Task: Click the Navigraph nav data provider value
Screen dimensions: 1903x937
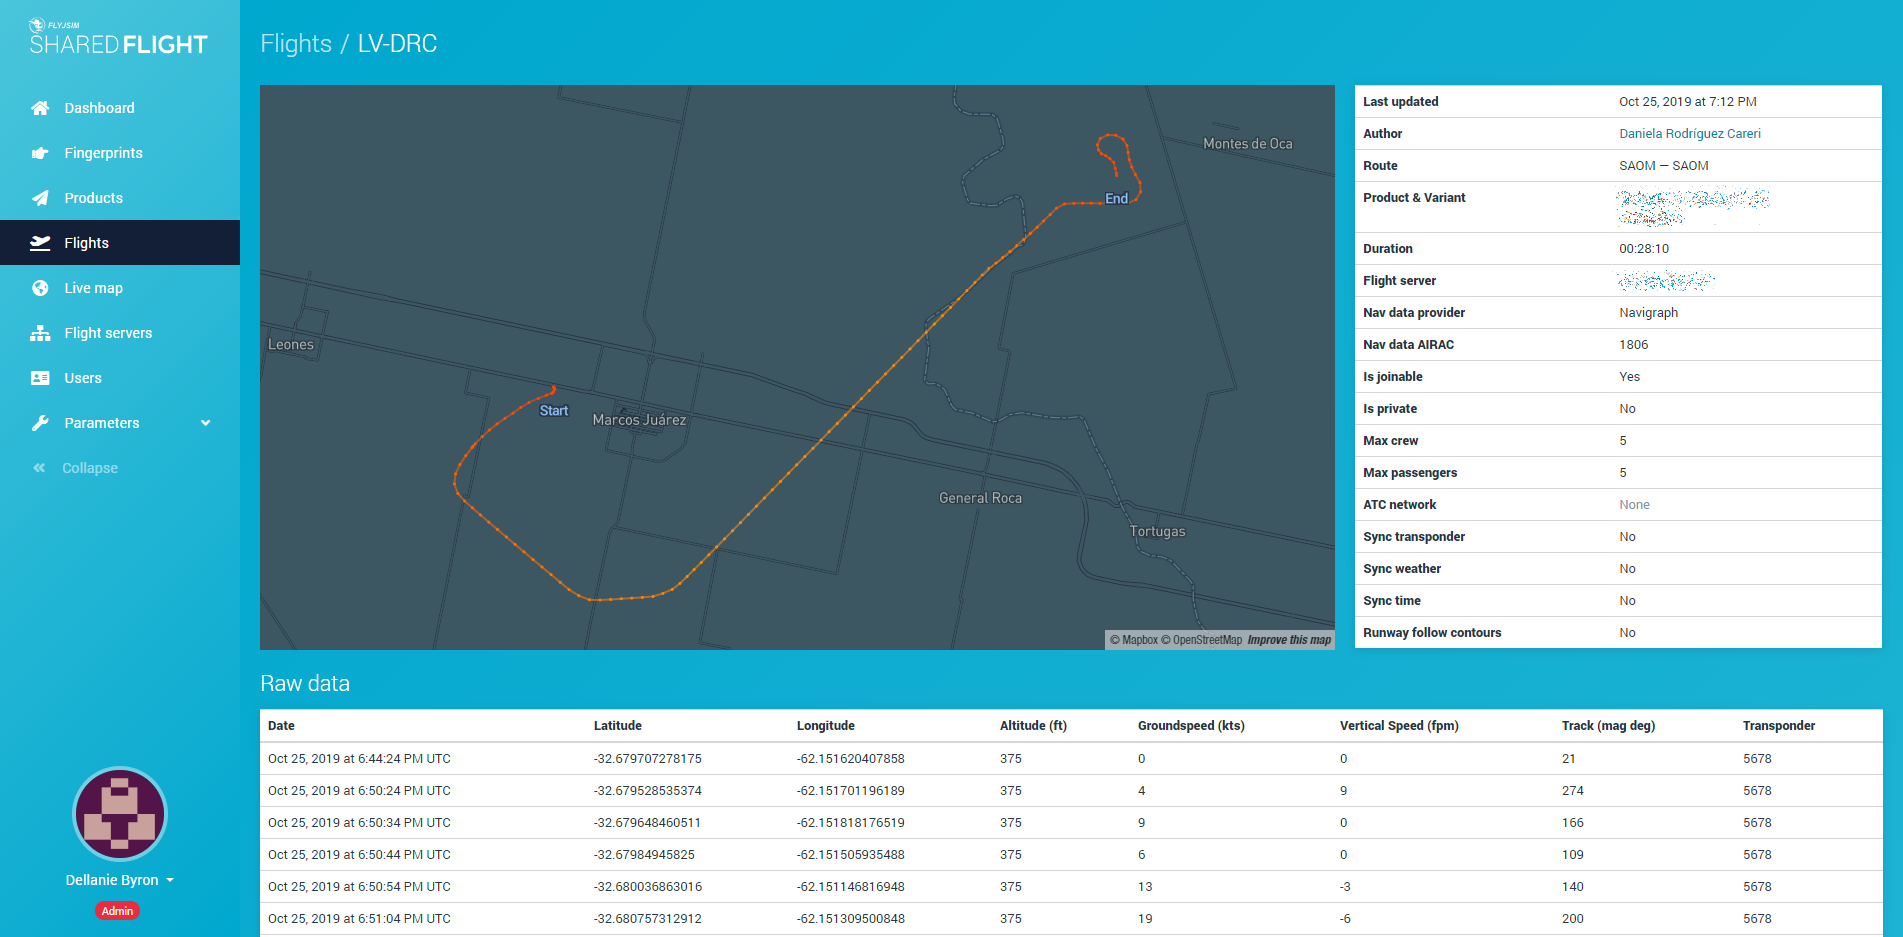Action: point(1648,313)
